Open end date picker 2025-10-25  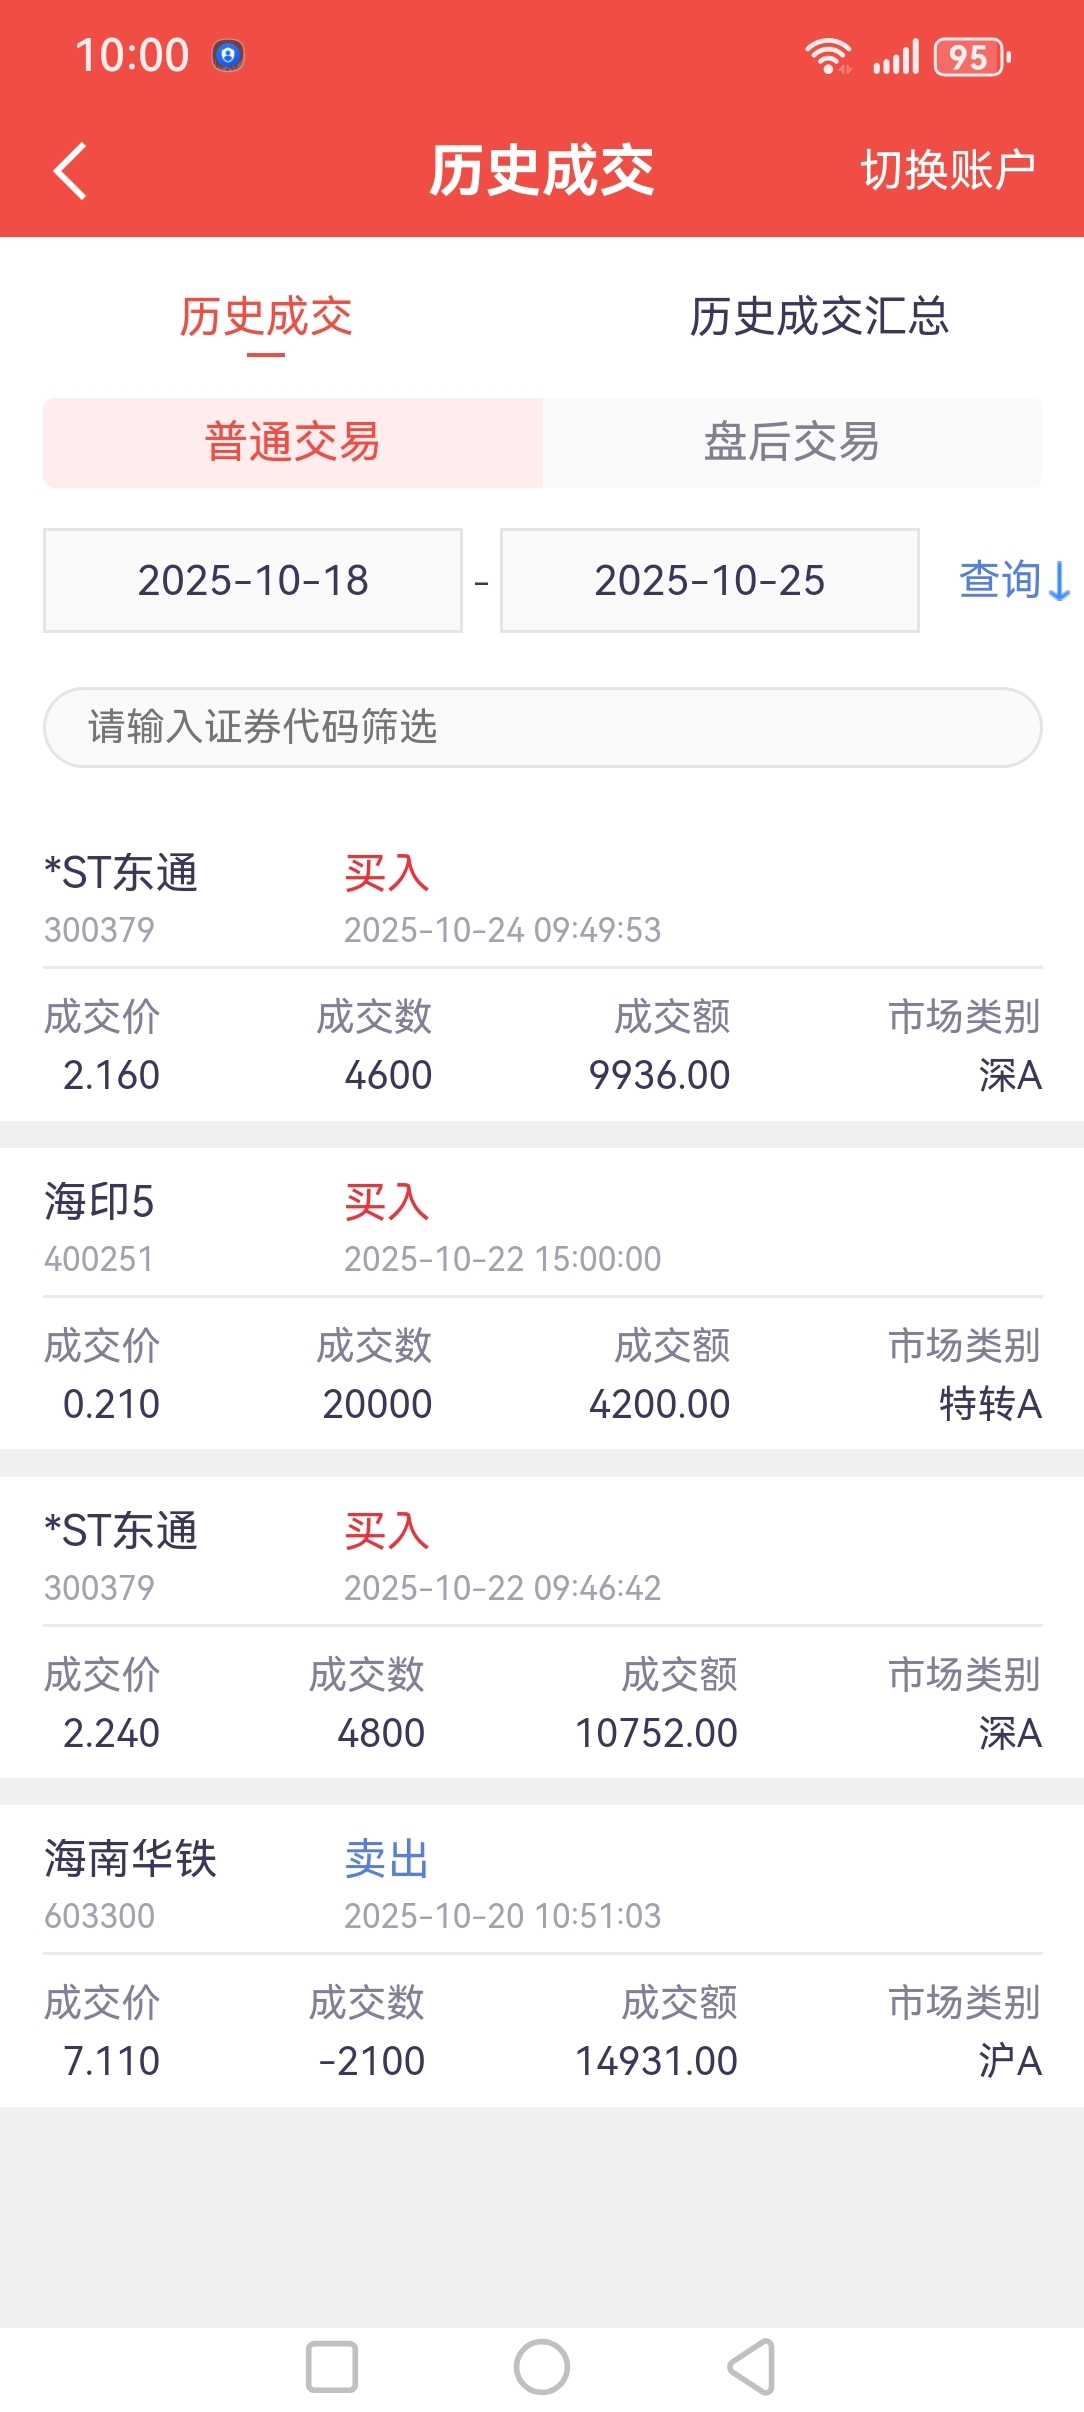coord(709,580)
